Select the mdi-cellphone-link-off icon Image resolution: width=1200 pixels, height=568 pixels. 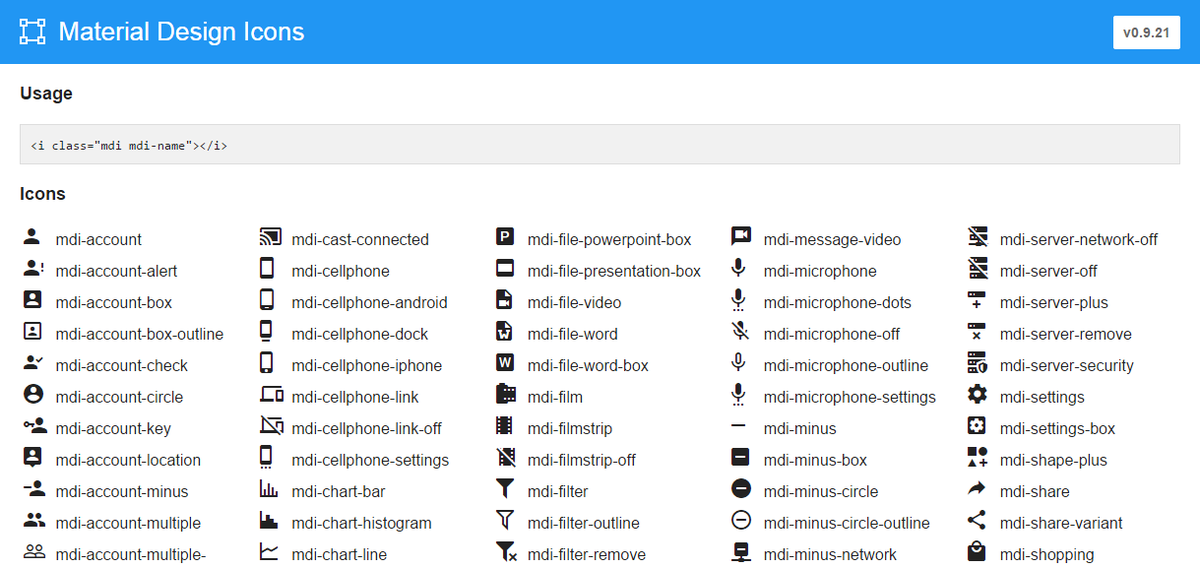click(271, 427)
